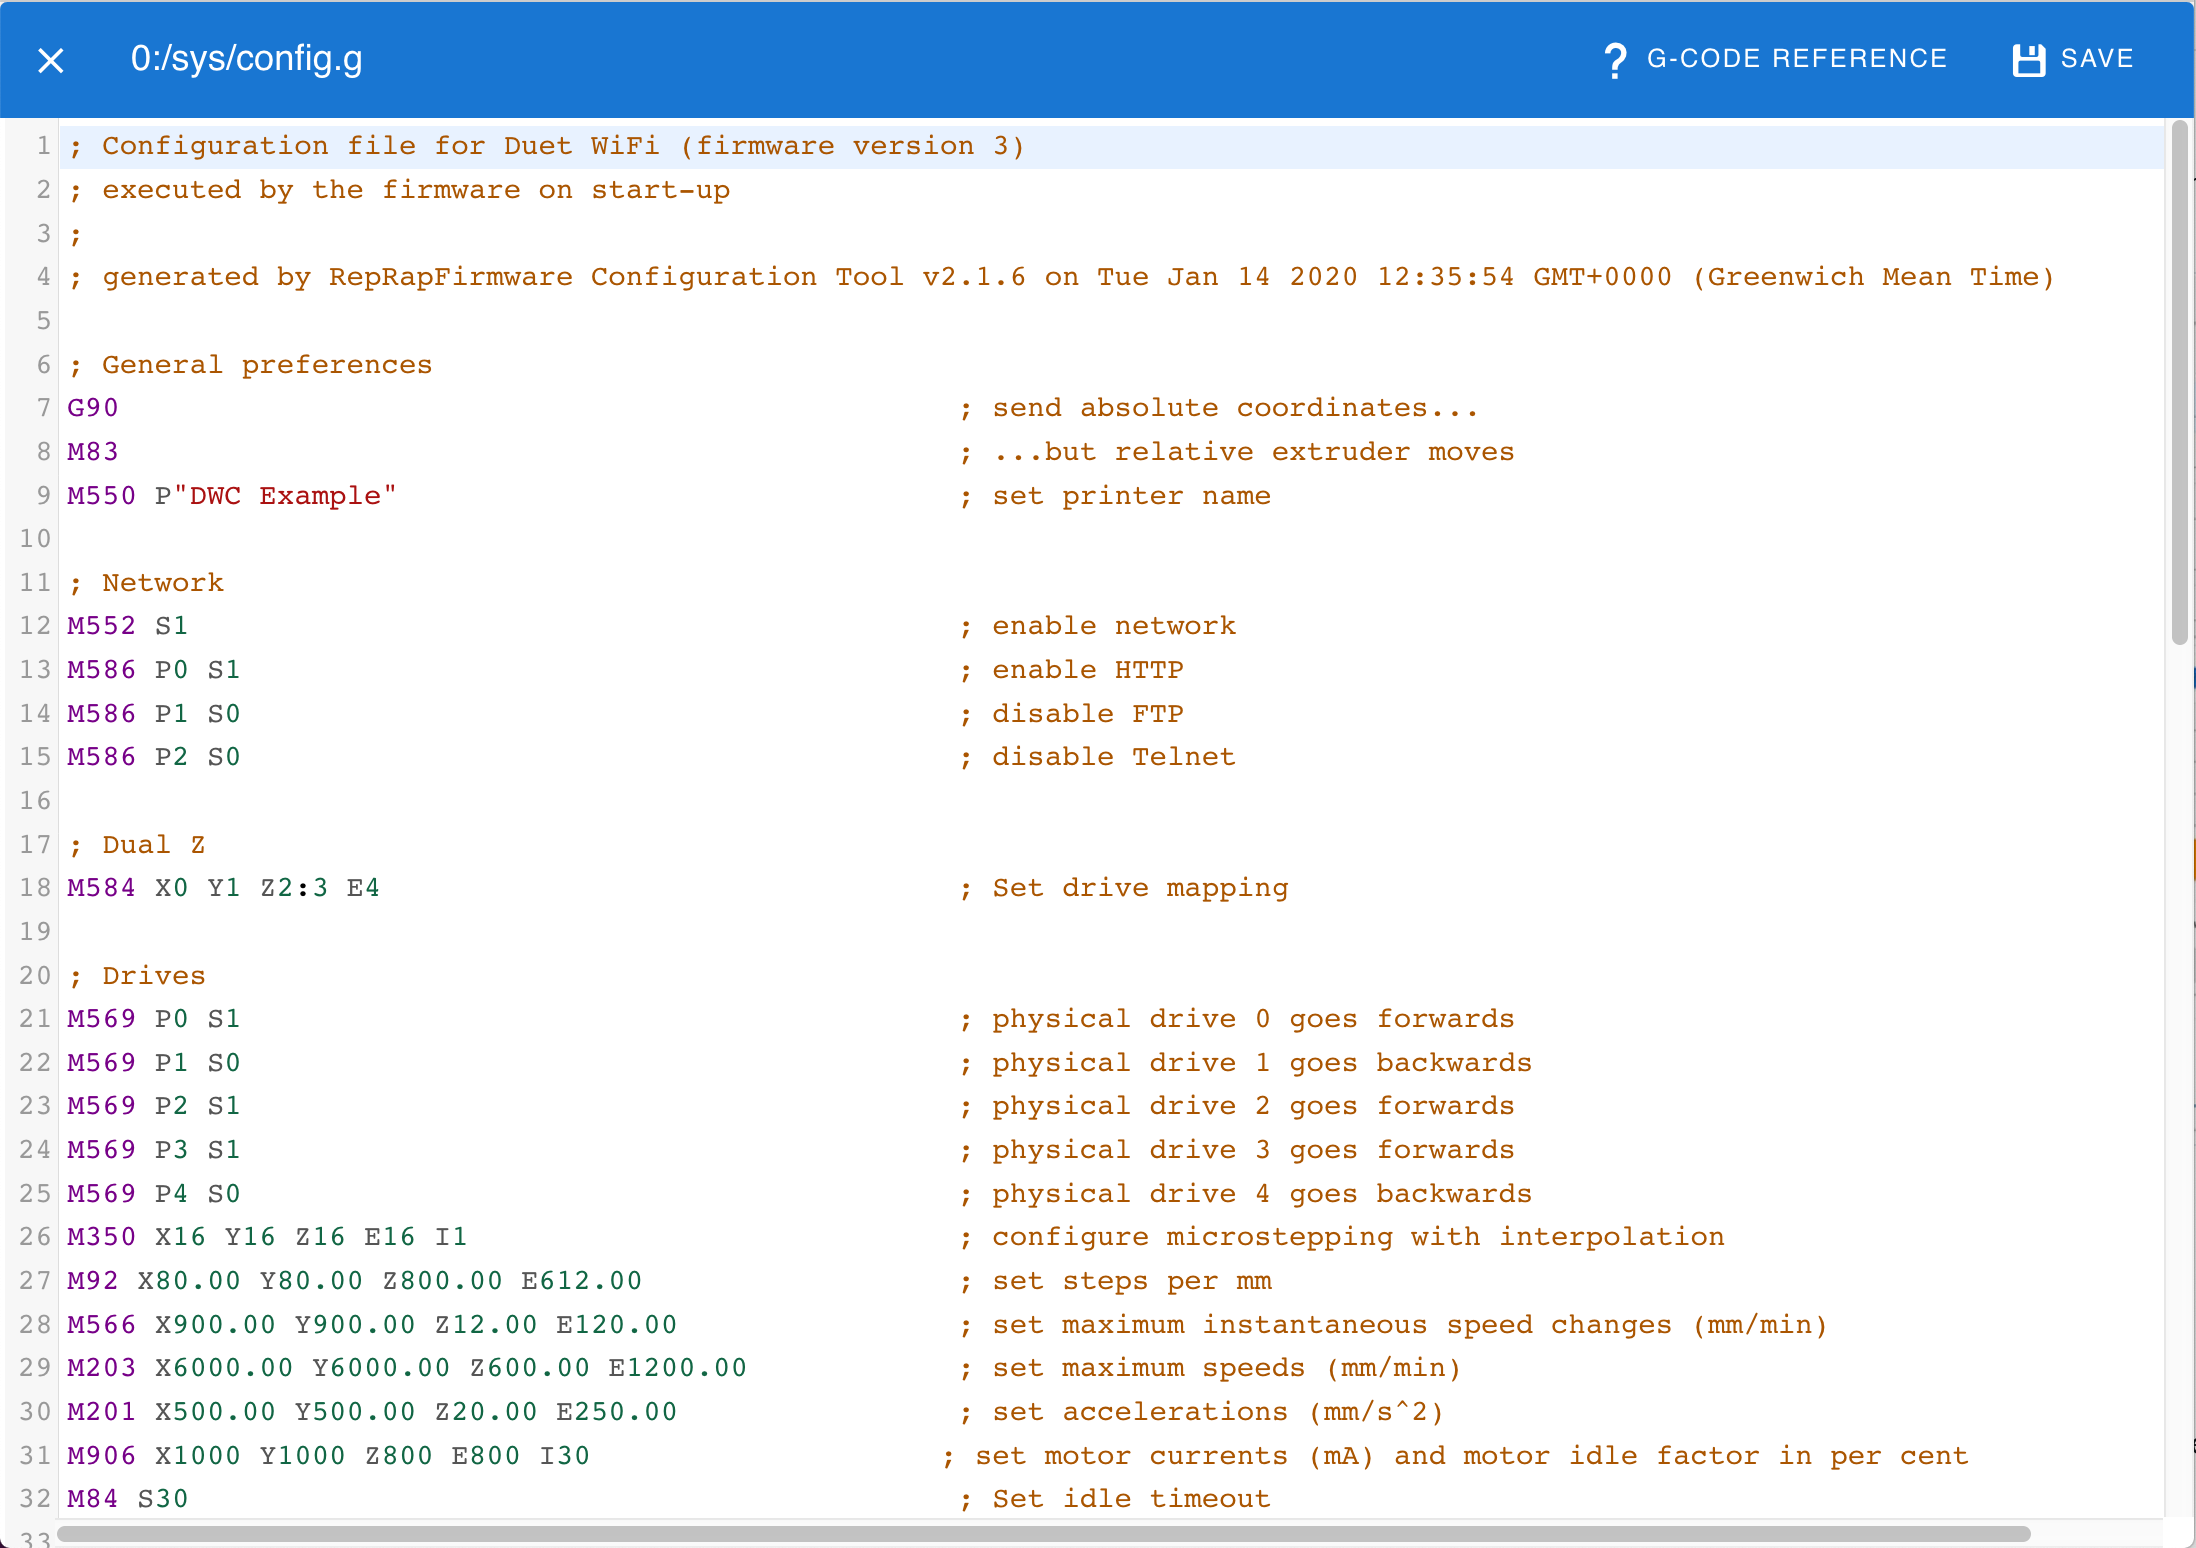Viewport: 2196px width, 1548px height.
Task: Click the M906 motor currents command
Action: tap(329, 1456)
